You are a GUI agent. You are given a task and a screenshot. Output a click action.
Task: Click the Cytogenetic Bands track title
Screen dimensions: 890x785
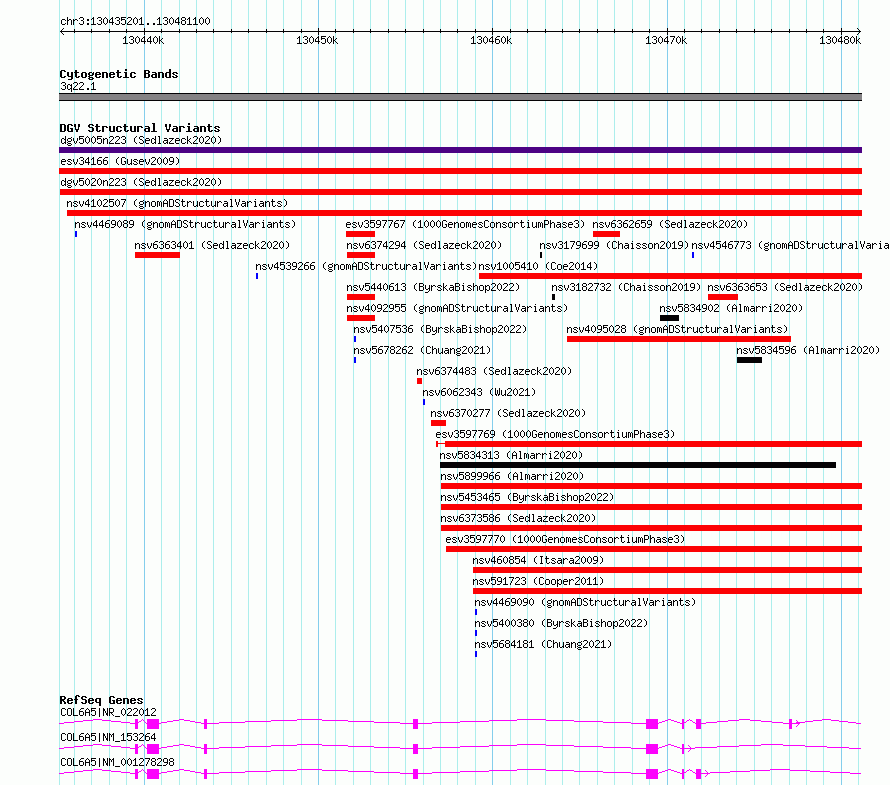tap(119, 74)
